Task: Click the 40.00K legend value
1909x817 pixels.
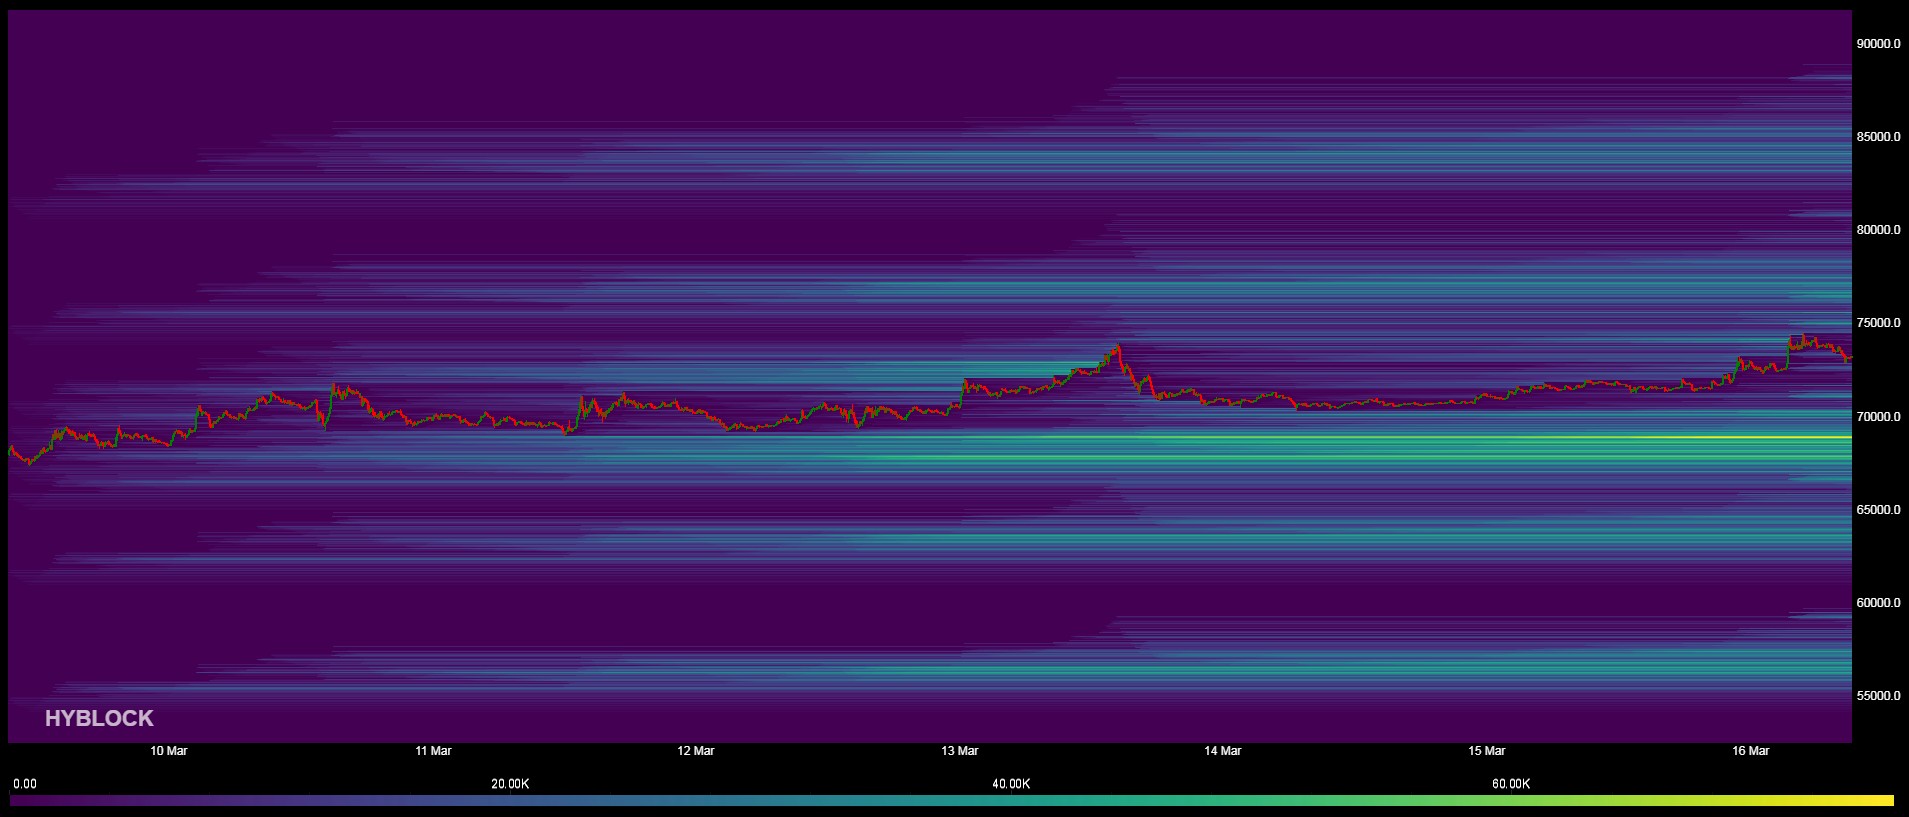Action: 1011,784
